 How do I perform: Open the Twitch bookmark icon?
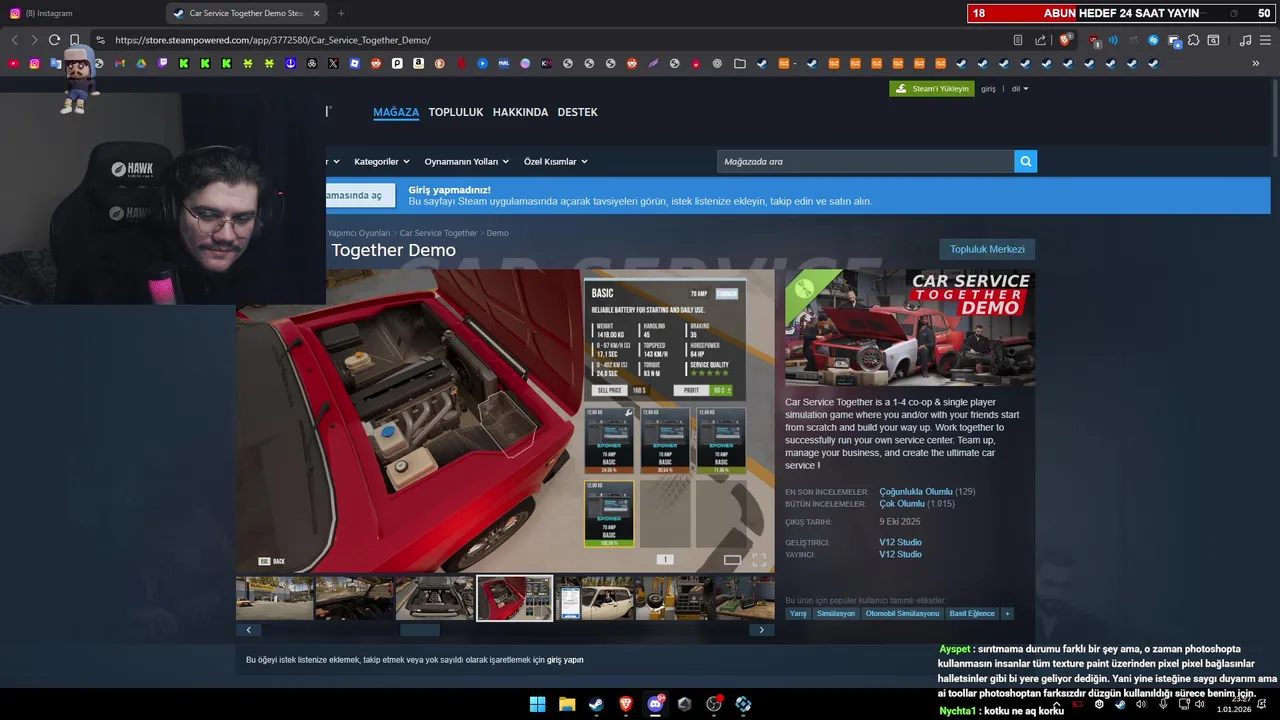(x=163, y=63)
